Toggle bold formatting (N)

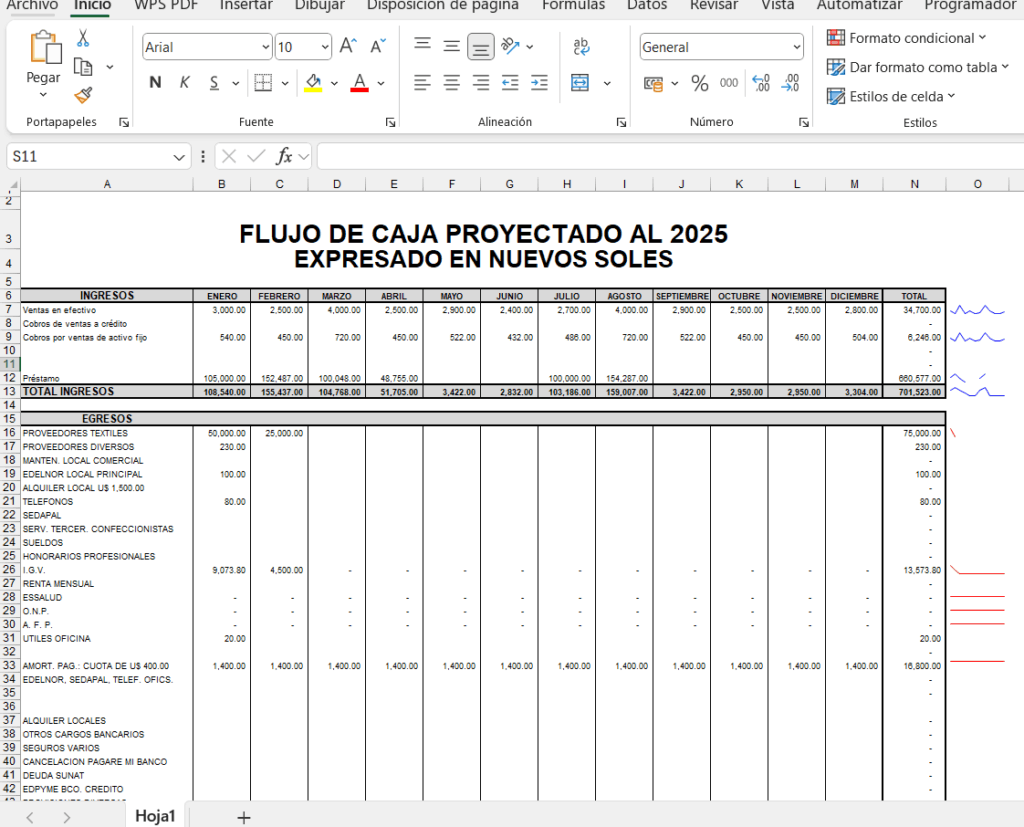[155, 83]
